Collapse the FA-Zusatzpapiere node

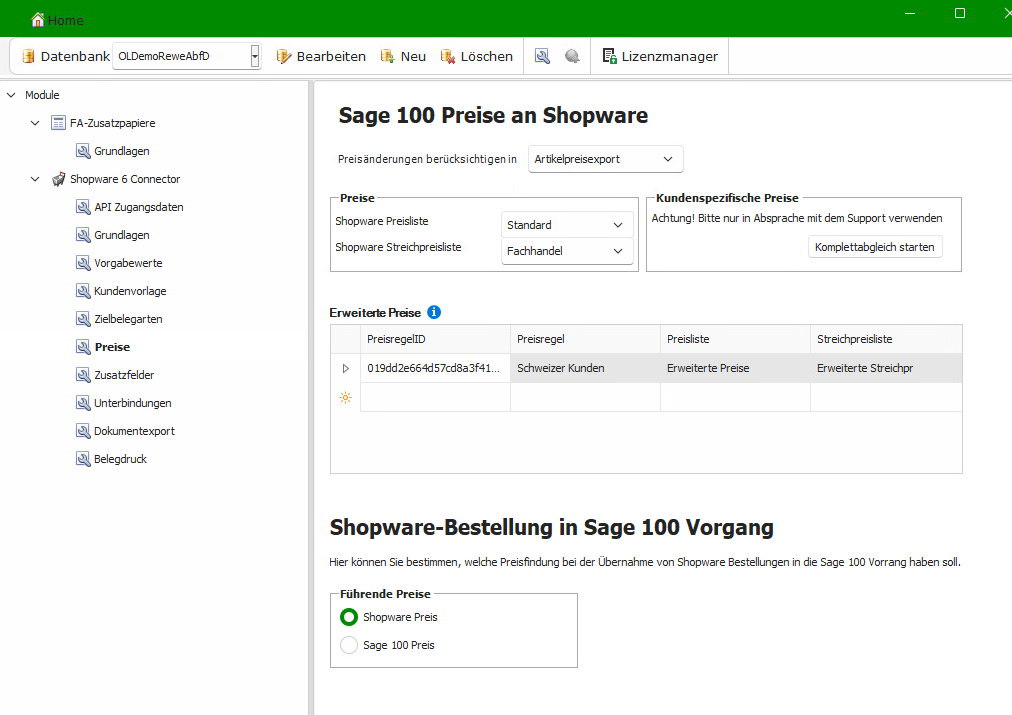tap(35, 123)
